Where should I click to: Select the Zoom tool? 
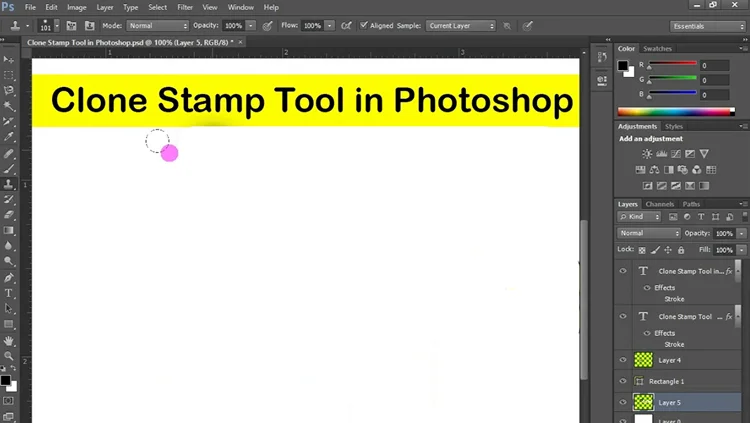pyautogui.click(x=9, y=356)
